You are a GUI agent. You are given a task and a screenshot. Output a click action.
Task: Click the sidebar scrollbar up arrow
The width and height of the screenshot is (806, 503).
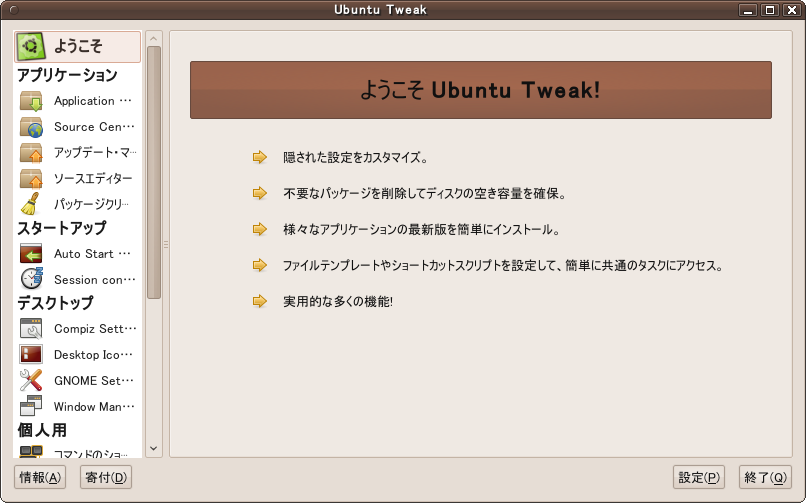click(x=154, y=39)
